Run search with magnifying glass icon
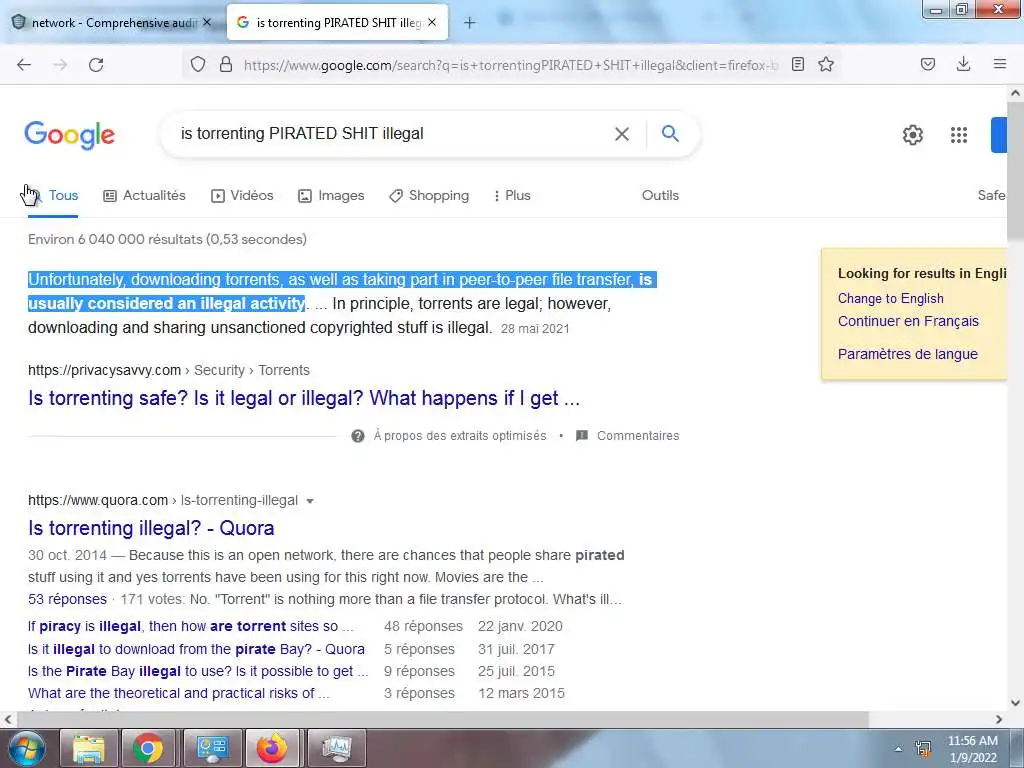 (x=670, y=134)
